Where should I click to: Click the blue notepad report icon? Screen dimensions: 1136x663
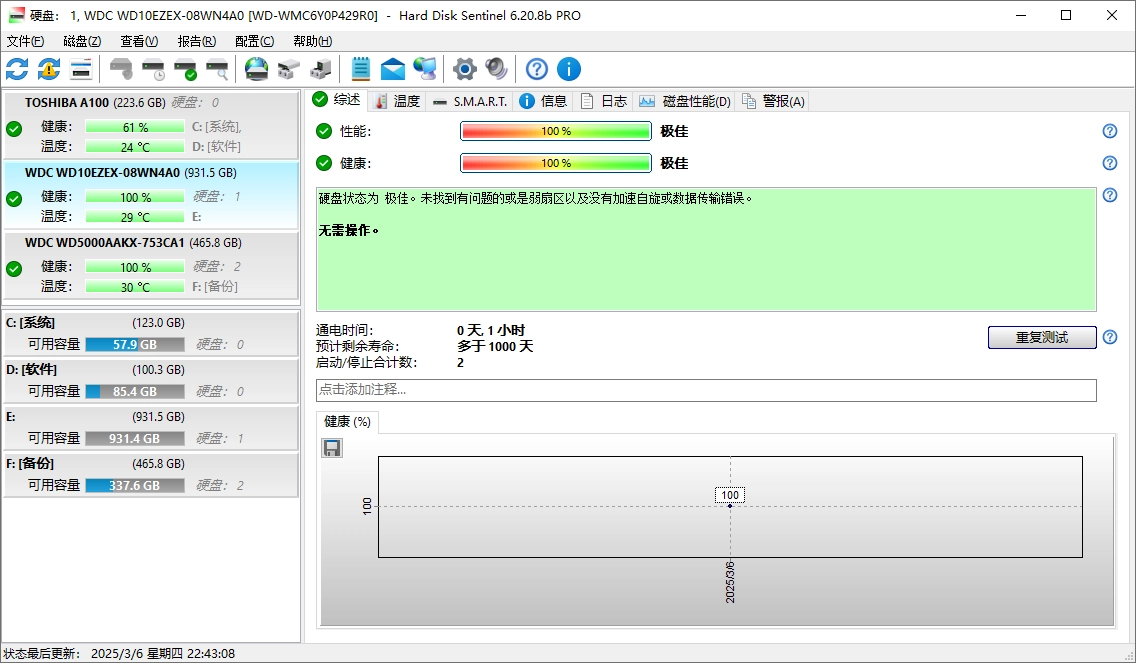(x=361, y=69)
